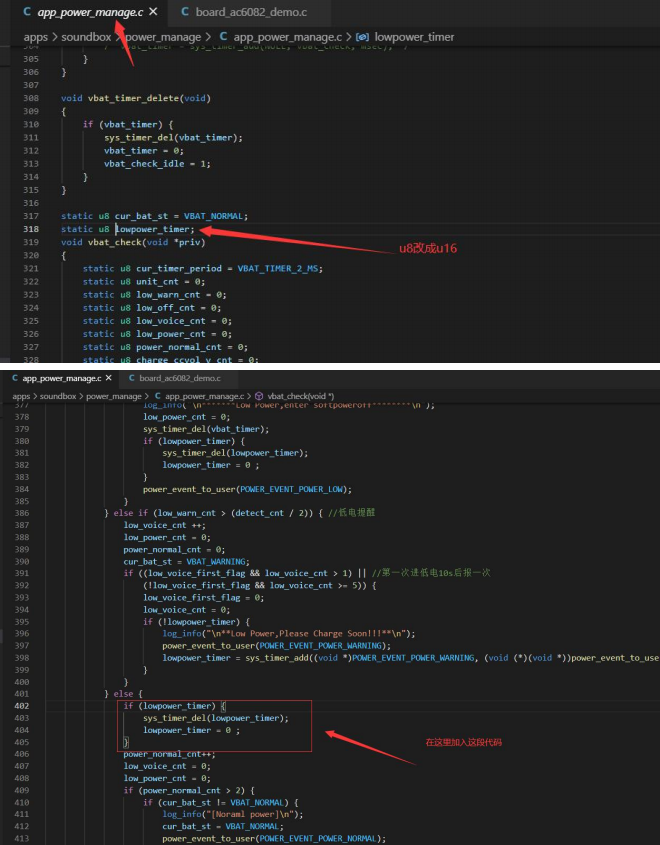660x845 pixels.
Task: Click C icon in lower editor breadcrumb
Action: click(x=158, y=396)
